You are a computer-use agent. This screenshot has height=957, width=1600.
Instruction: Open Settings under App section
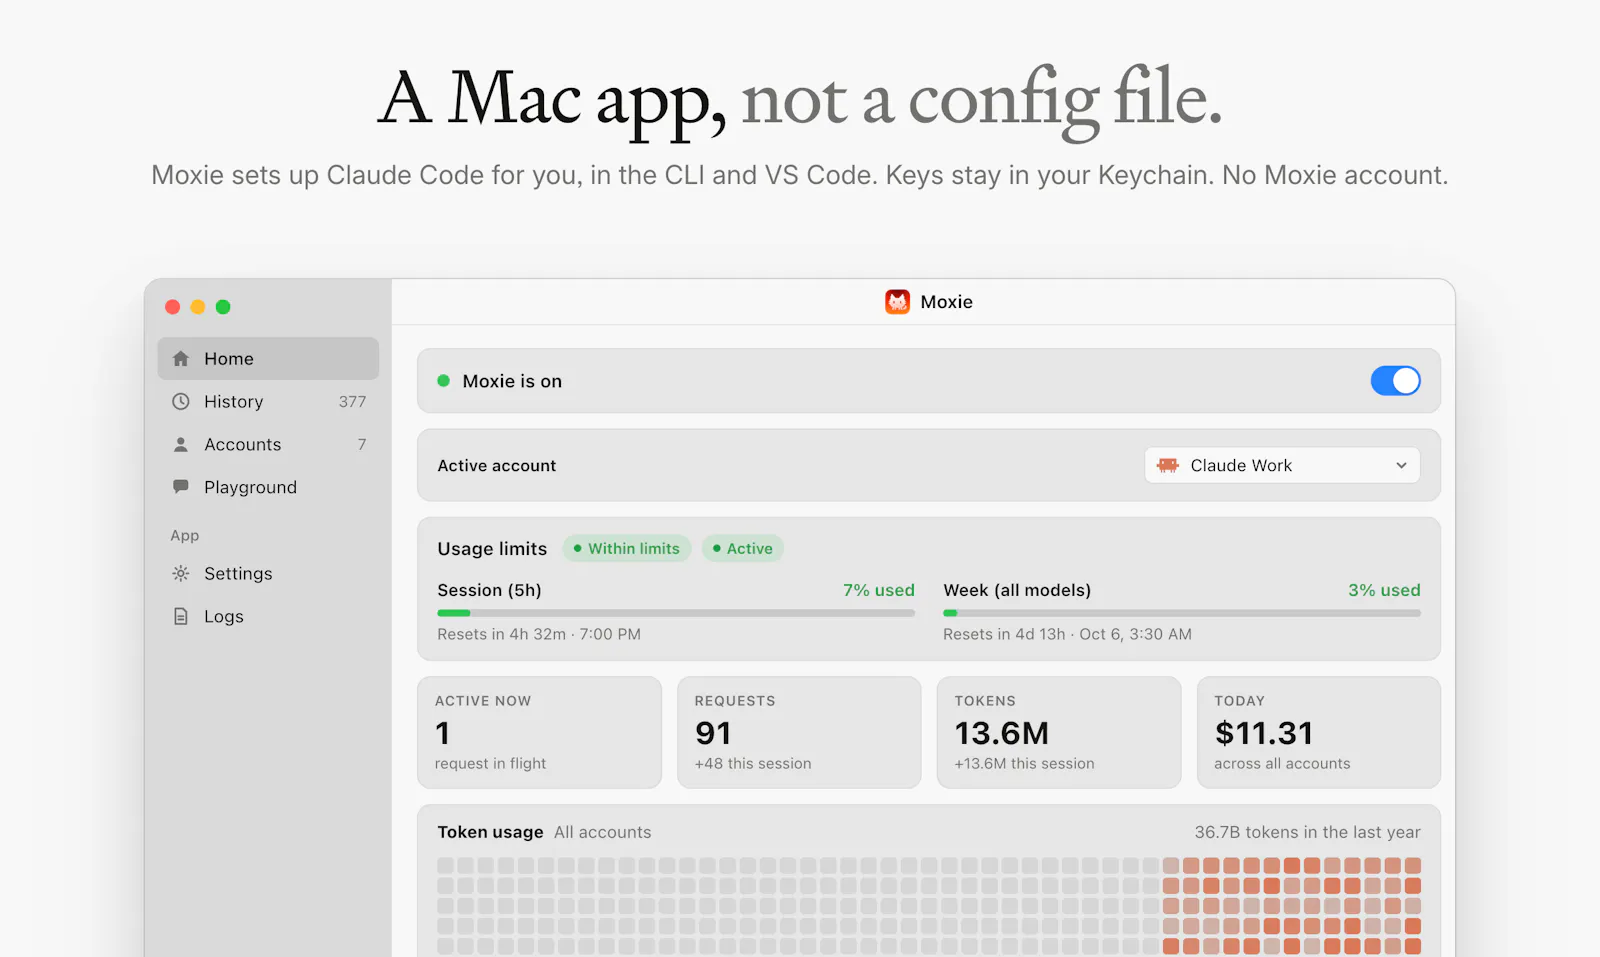point(268,573)
